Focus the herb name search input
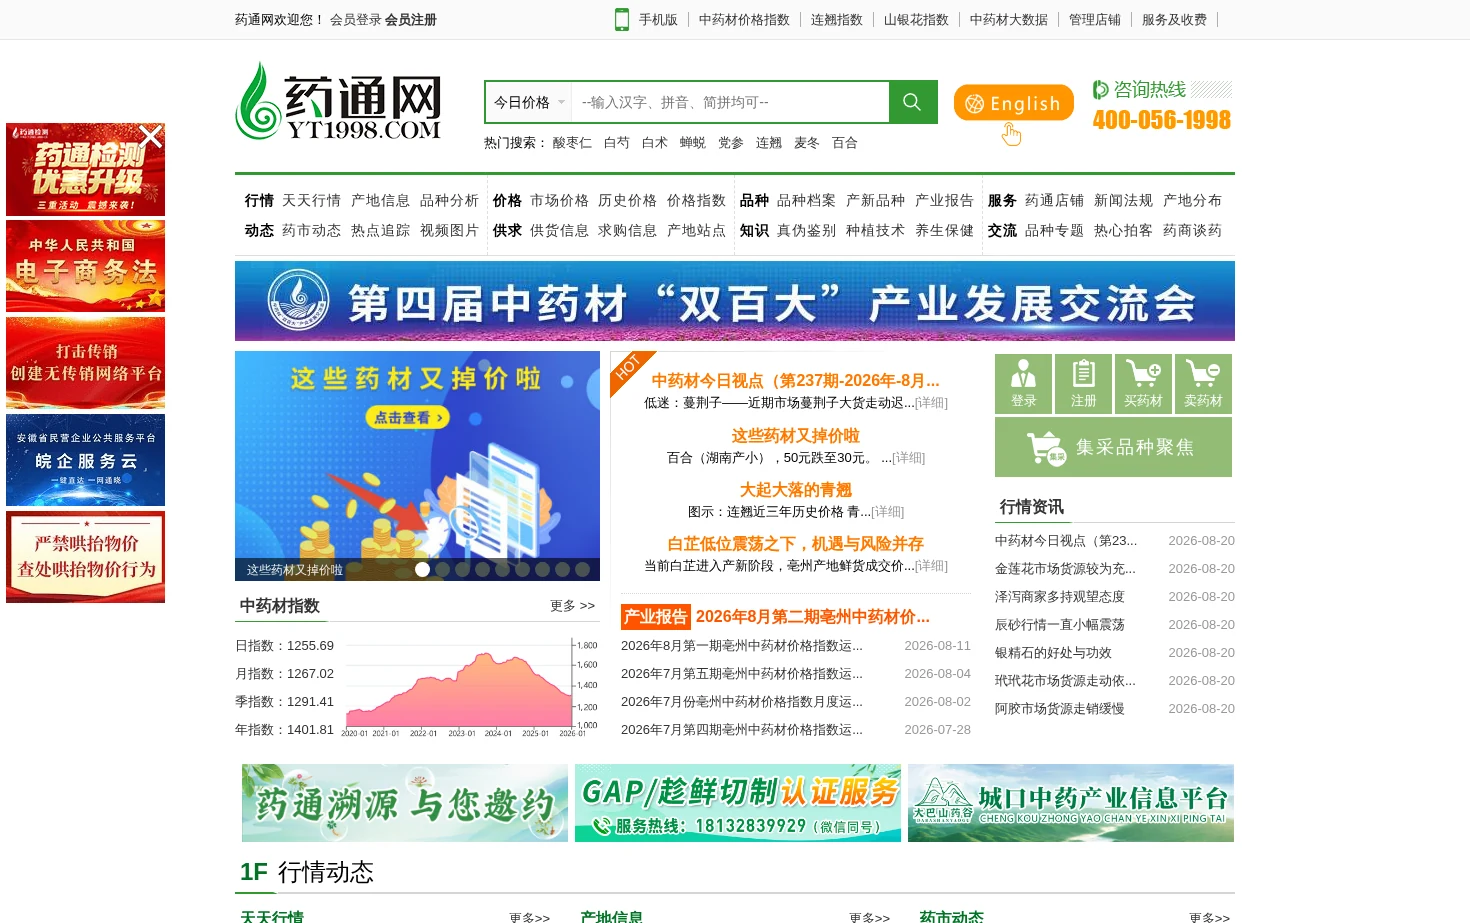1470x923 pixels. coord(730,102)
